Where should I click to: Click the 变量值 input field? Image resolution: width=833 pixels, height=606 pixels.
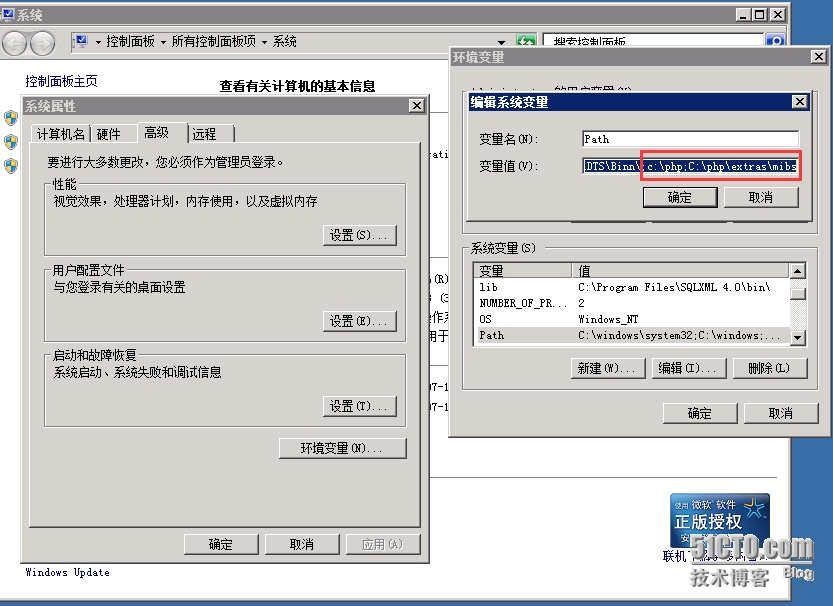coord(690,166)
